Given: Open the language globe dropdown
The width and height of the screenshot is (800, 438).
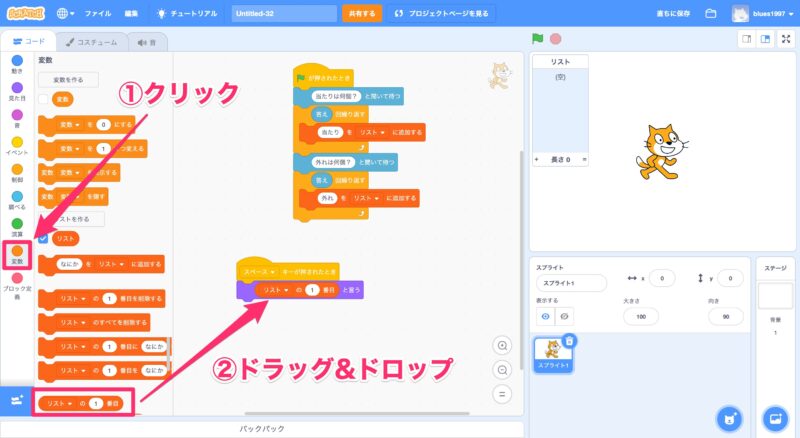Looking at the screenshot, I should coord(66,14).
